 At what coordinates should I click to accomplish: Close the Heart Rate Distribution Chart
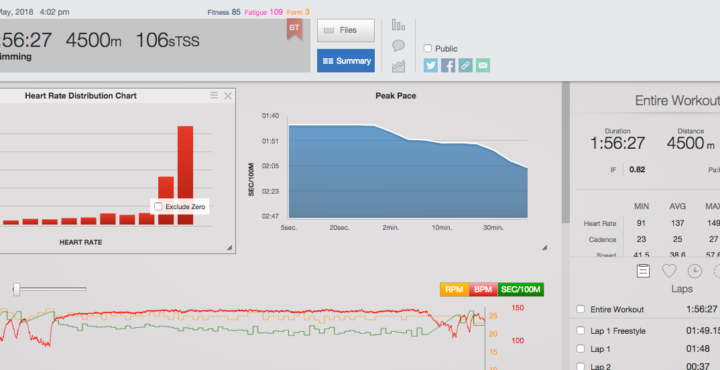coord(228,95)
